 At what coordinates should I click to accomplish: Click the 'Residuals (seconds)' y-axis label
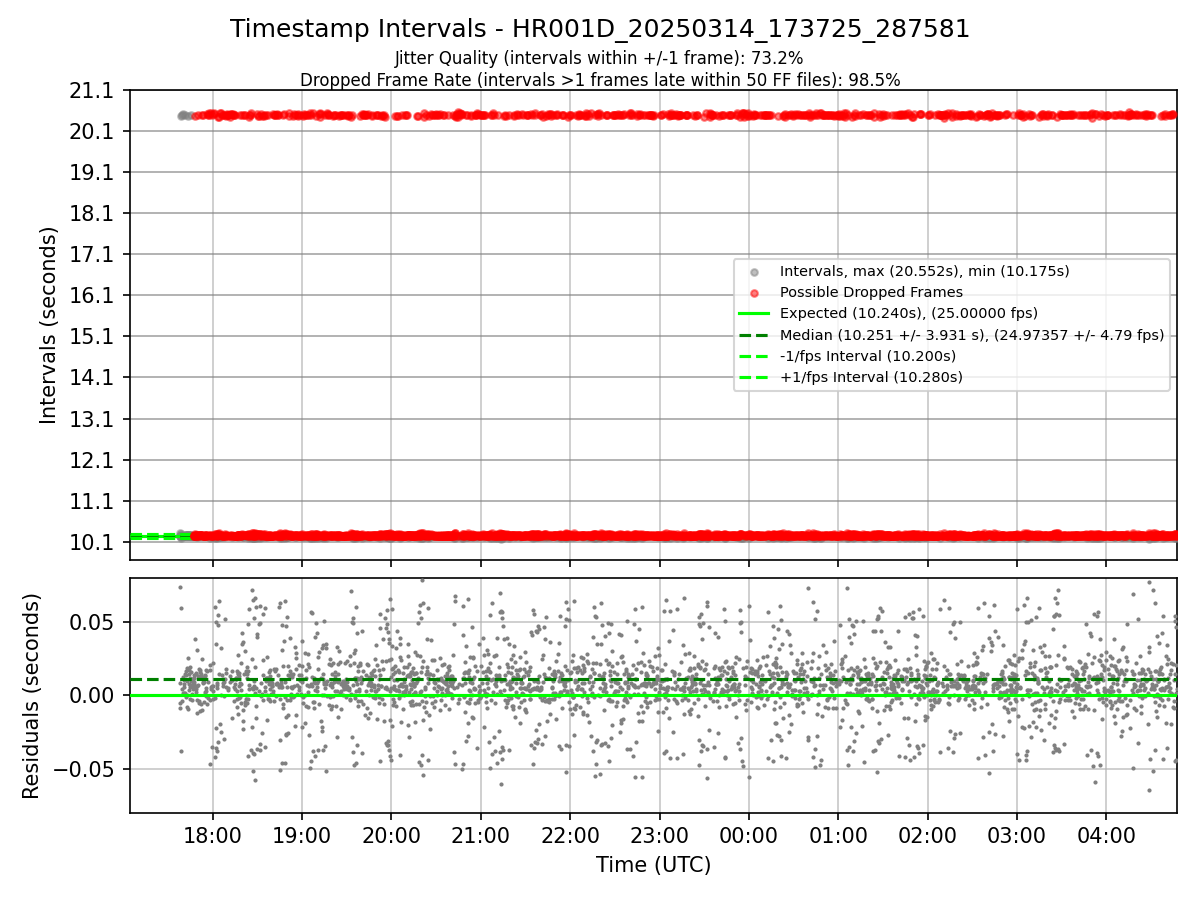(31, 696)
